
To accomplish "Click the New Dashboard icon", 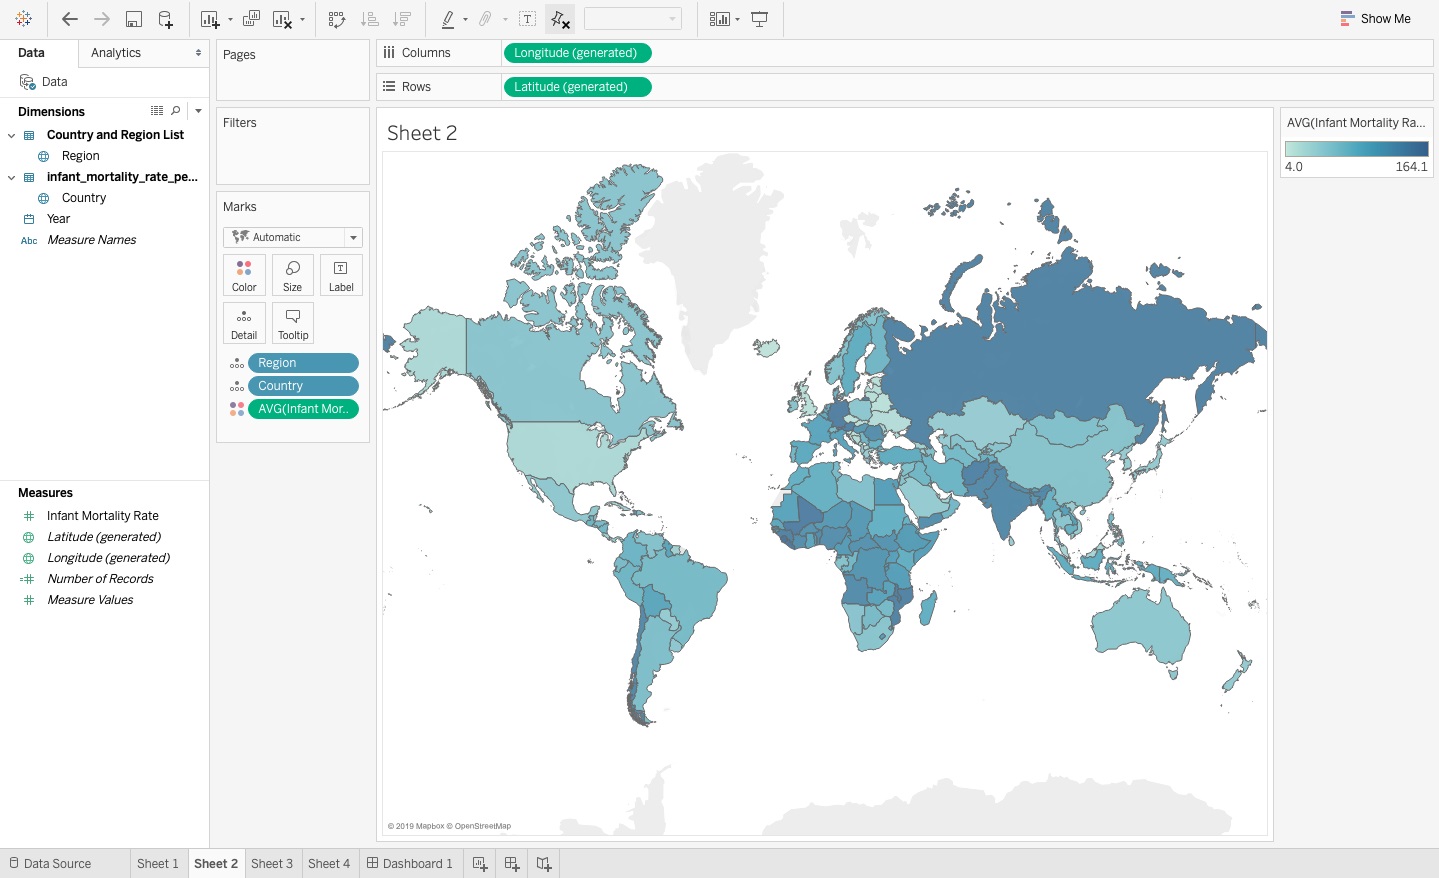I will point(512,864).
